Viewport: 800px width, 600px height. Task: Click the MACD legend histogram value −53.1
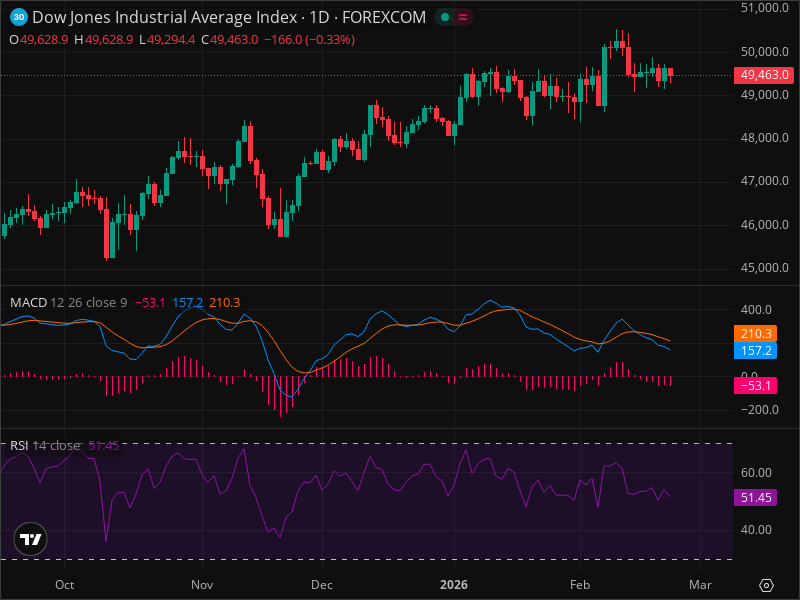click(150, 303)
